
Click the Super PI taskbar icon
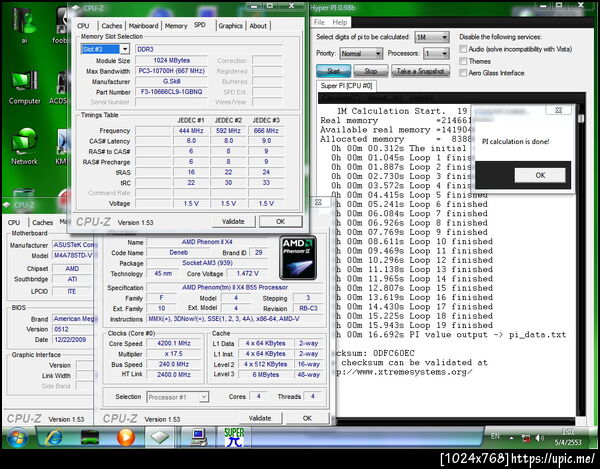click(x=234, y=437)
